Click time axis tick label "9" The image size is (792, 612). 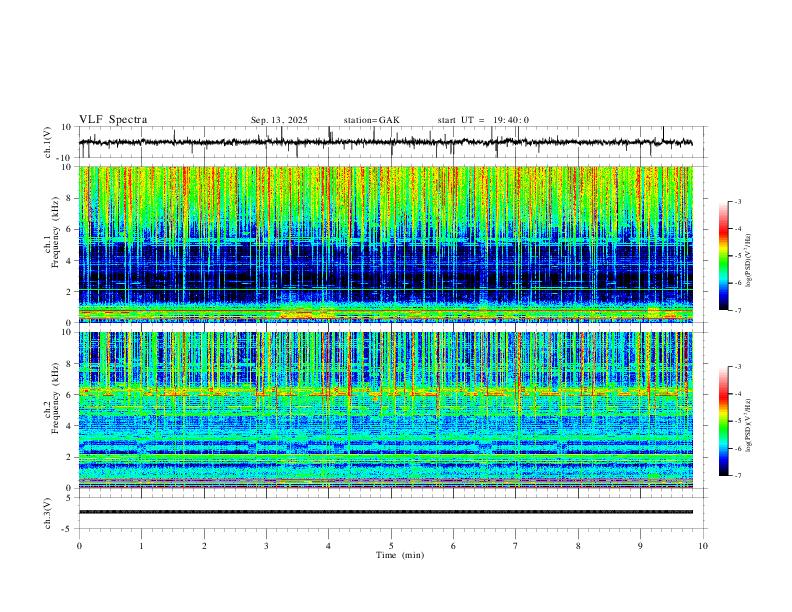[x=640, y=546]
